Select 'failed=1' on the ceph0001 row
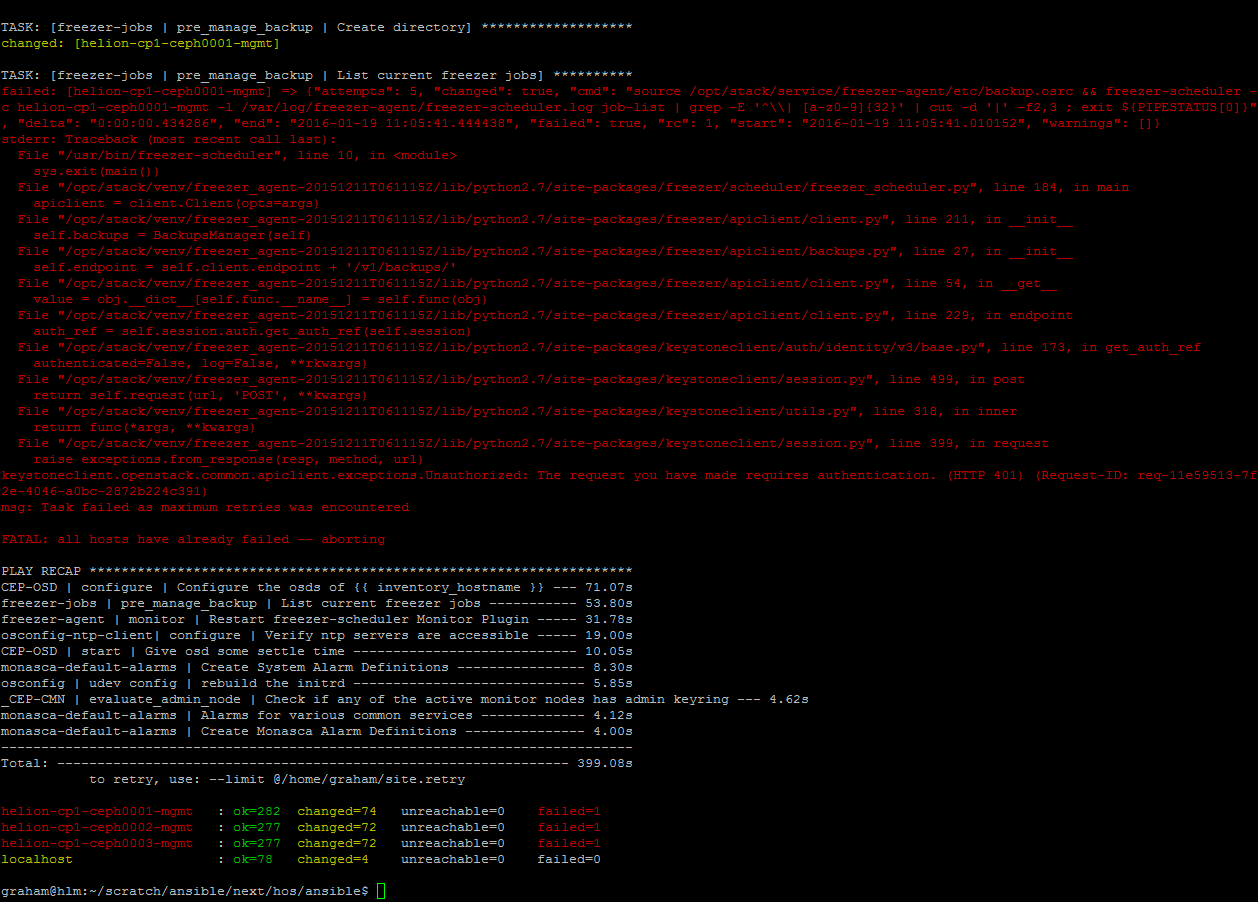Image resolution: width=1258 pixels, height=902 pixels. (x=569, y=811)
